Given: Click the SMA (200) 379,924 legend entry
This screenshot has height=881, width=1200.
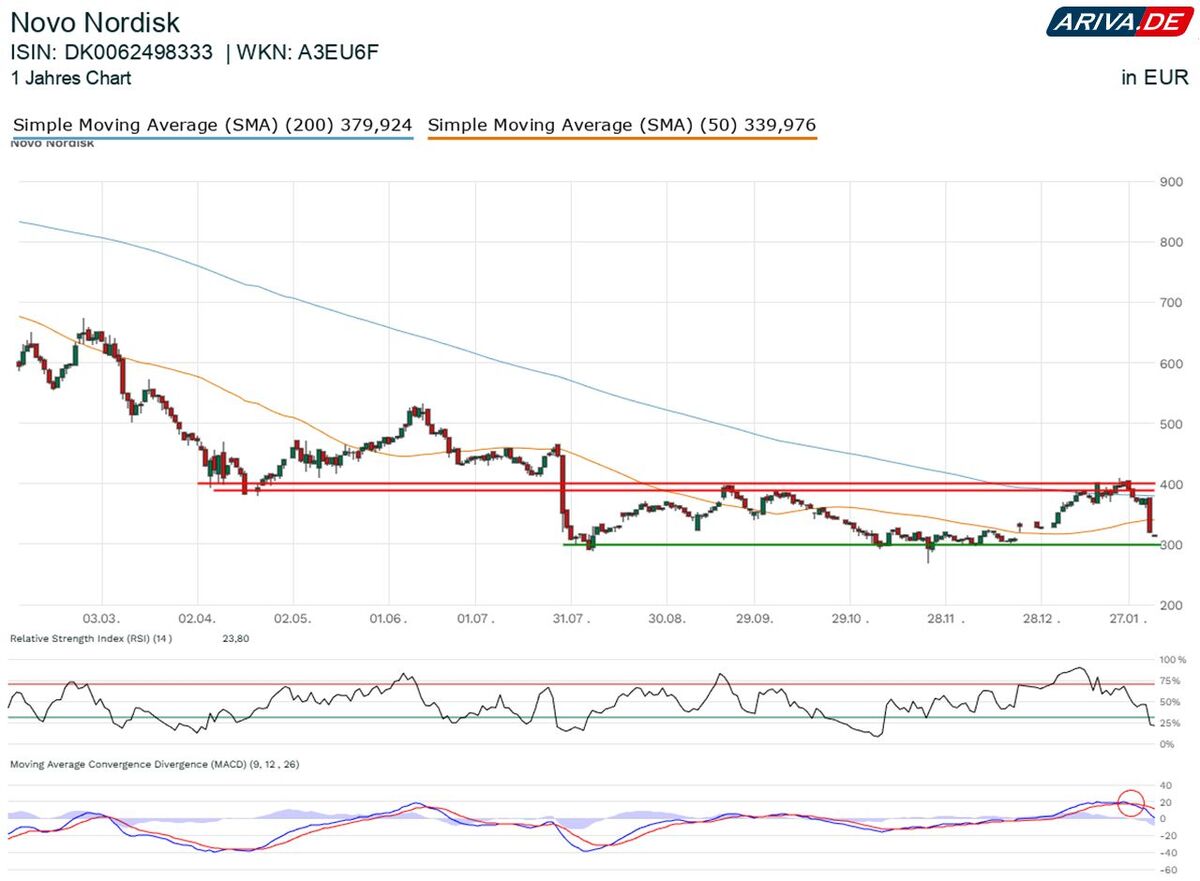Looking at the screenshot, I should (213, 126).
